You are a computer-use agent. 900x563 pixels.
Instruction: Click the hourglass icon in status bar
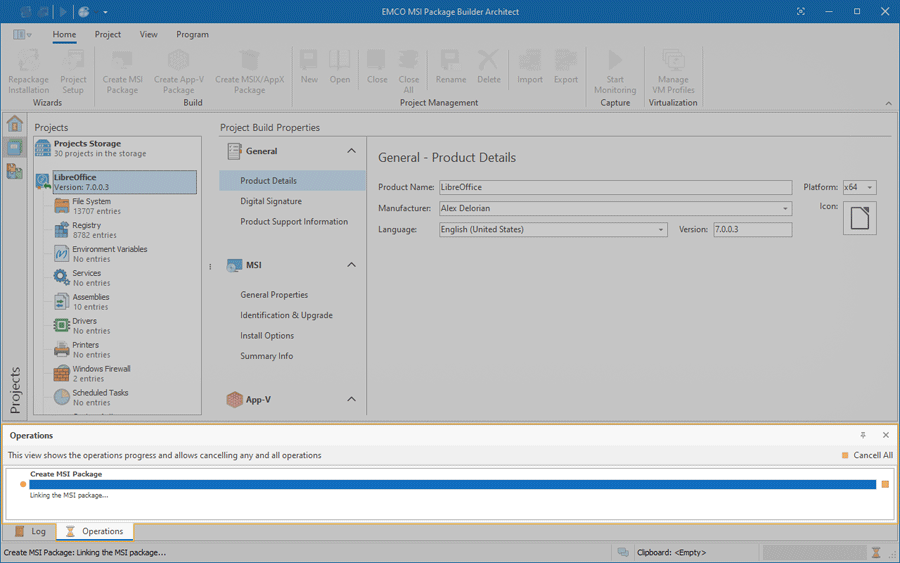(x=876, y=553)
